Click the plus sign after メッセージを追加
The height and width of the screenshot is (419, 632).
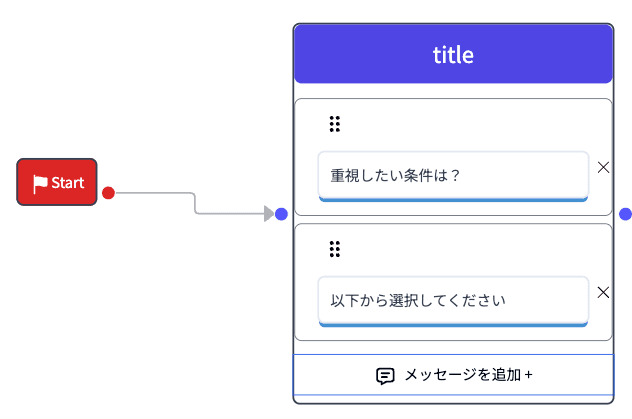(x=528, y=376)
